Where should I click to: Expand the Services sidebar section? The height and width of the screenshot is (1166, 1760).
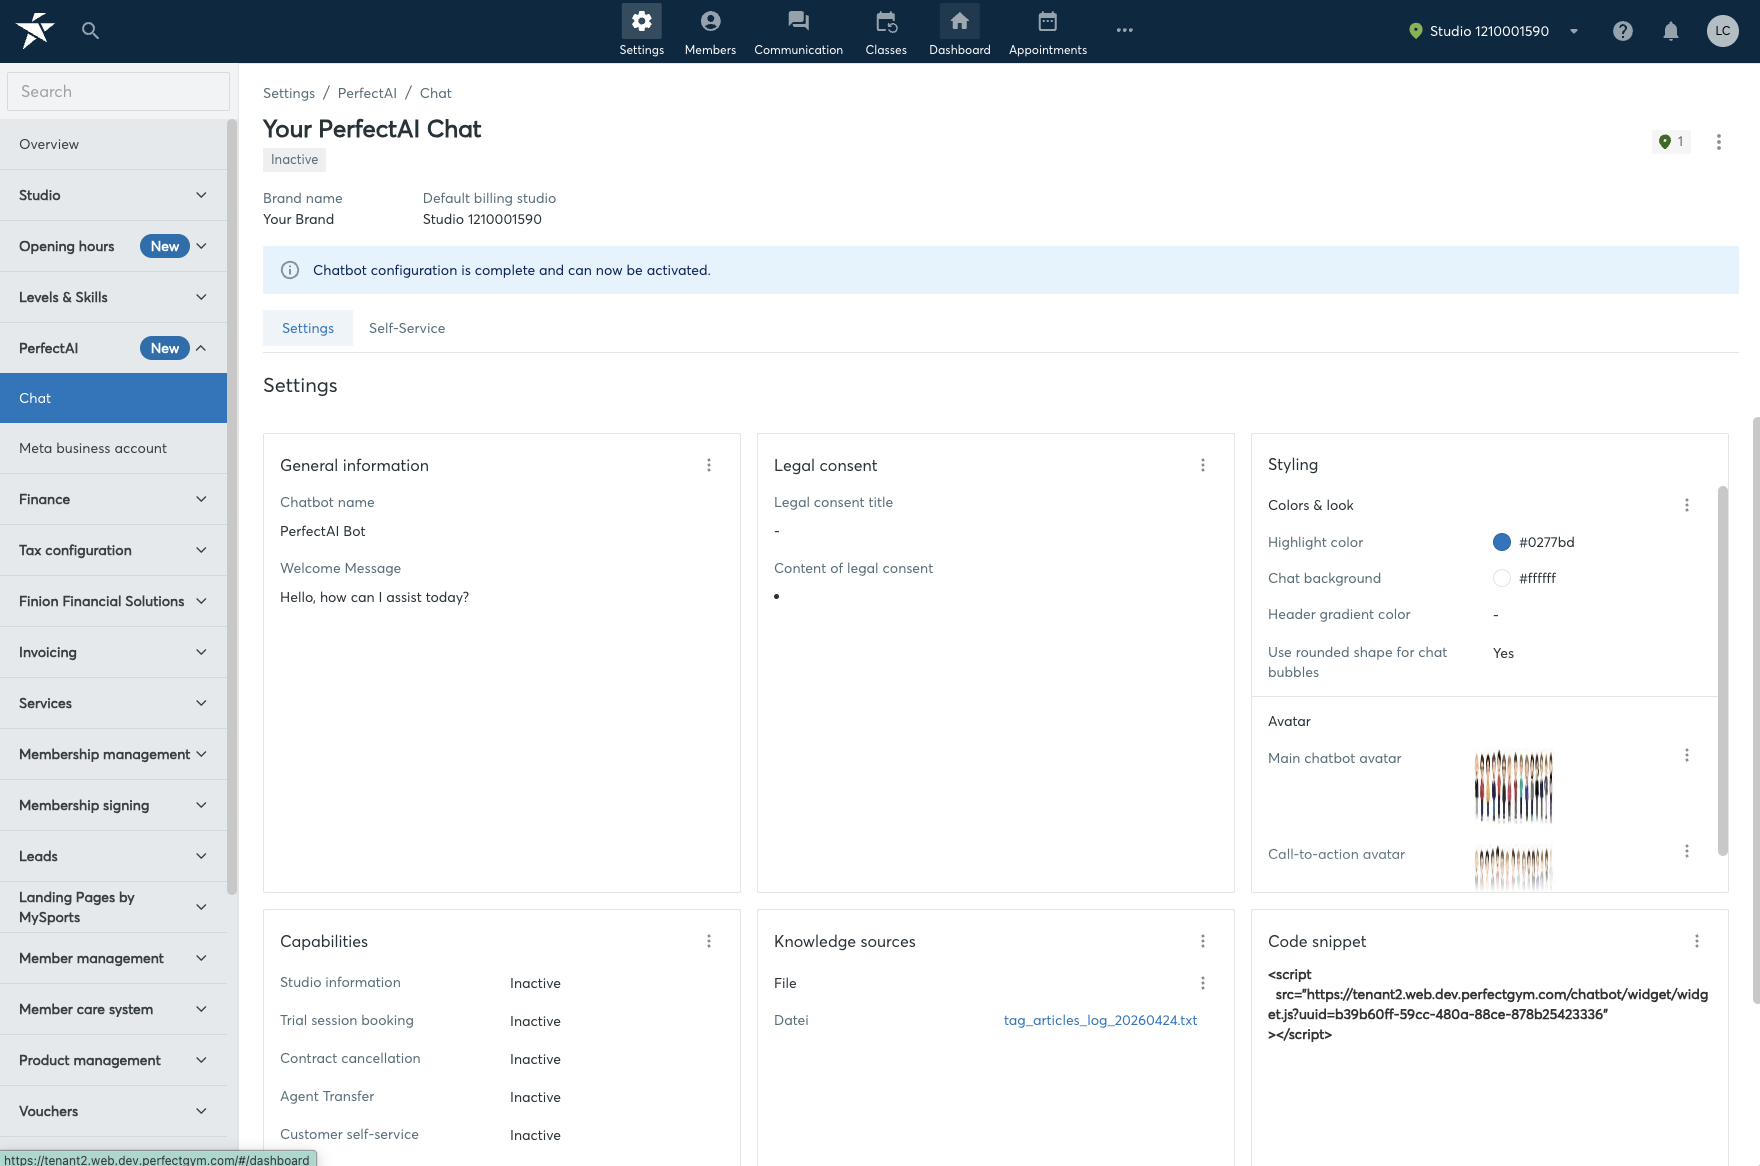click(113, 703)
